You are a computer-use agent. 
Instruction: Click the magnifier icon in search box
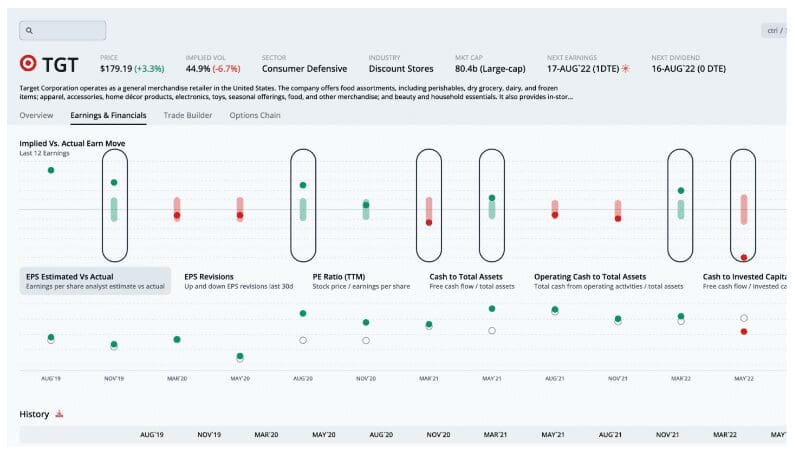tap(30, 31)
